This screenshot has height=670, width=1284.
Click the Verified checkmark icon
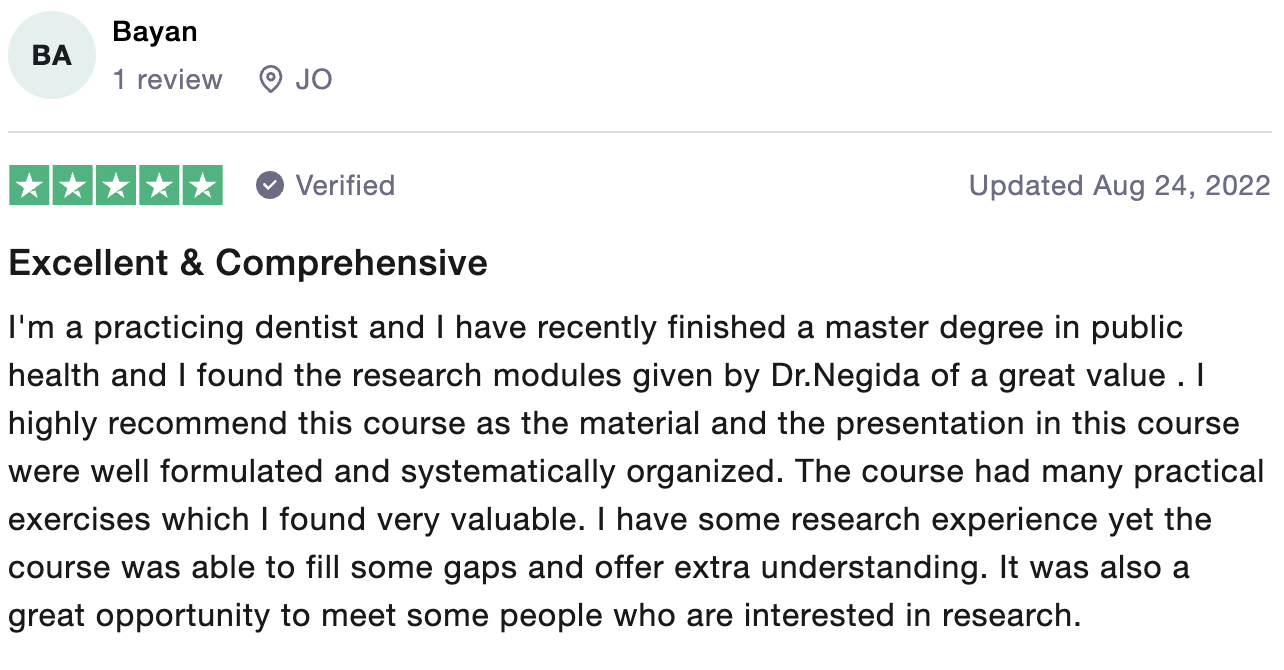click(x=270, y=186)
